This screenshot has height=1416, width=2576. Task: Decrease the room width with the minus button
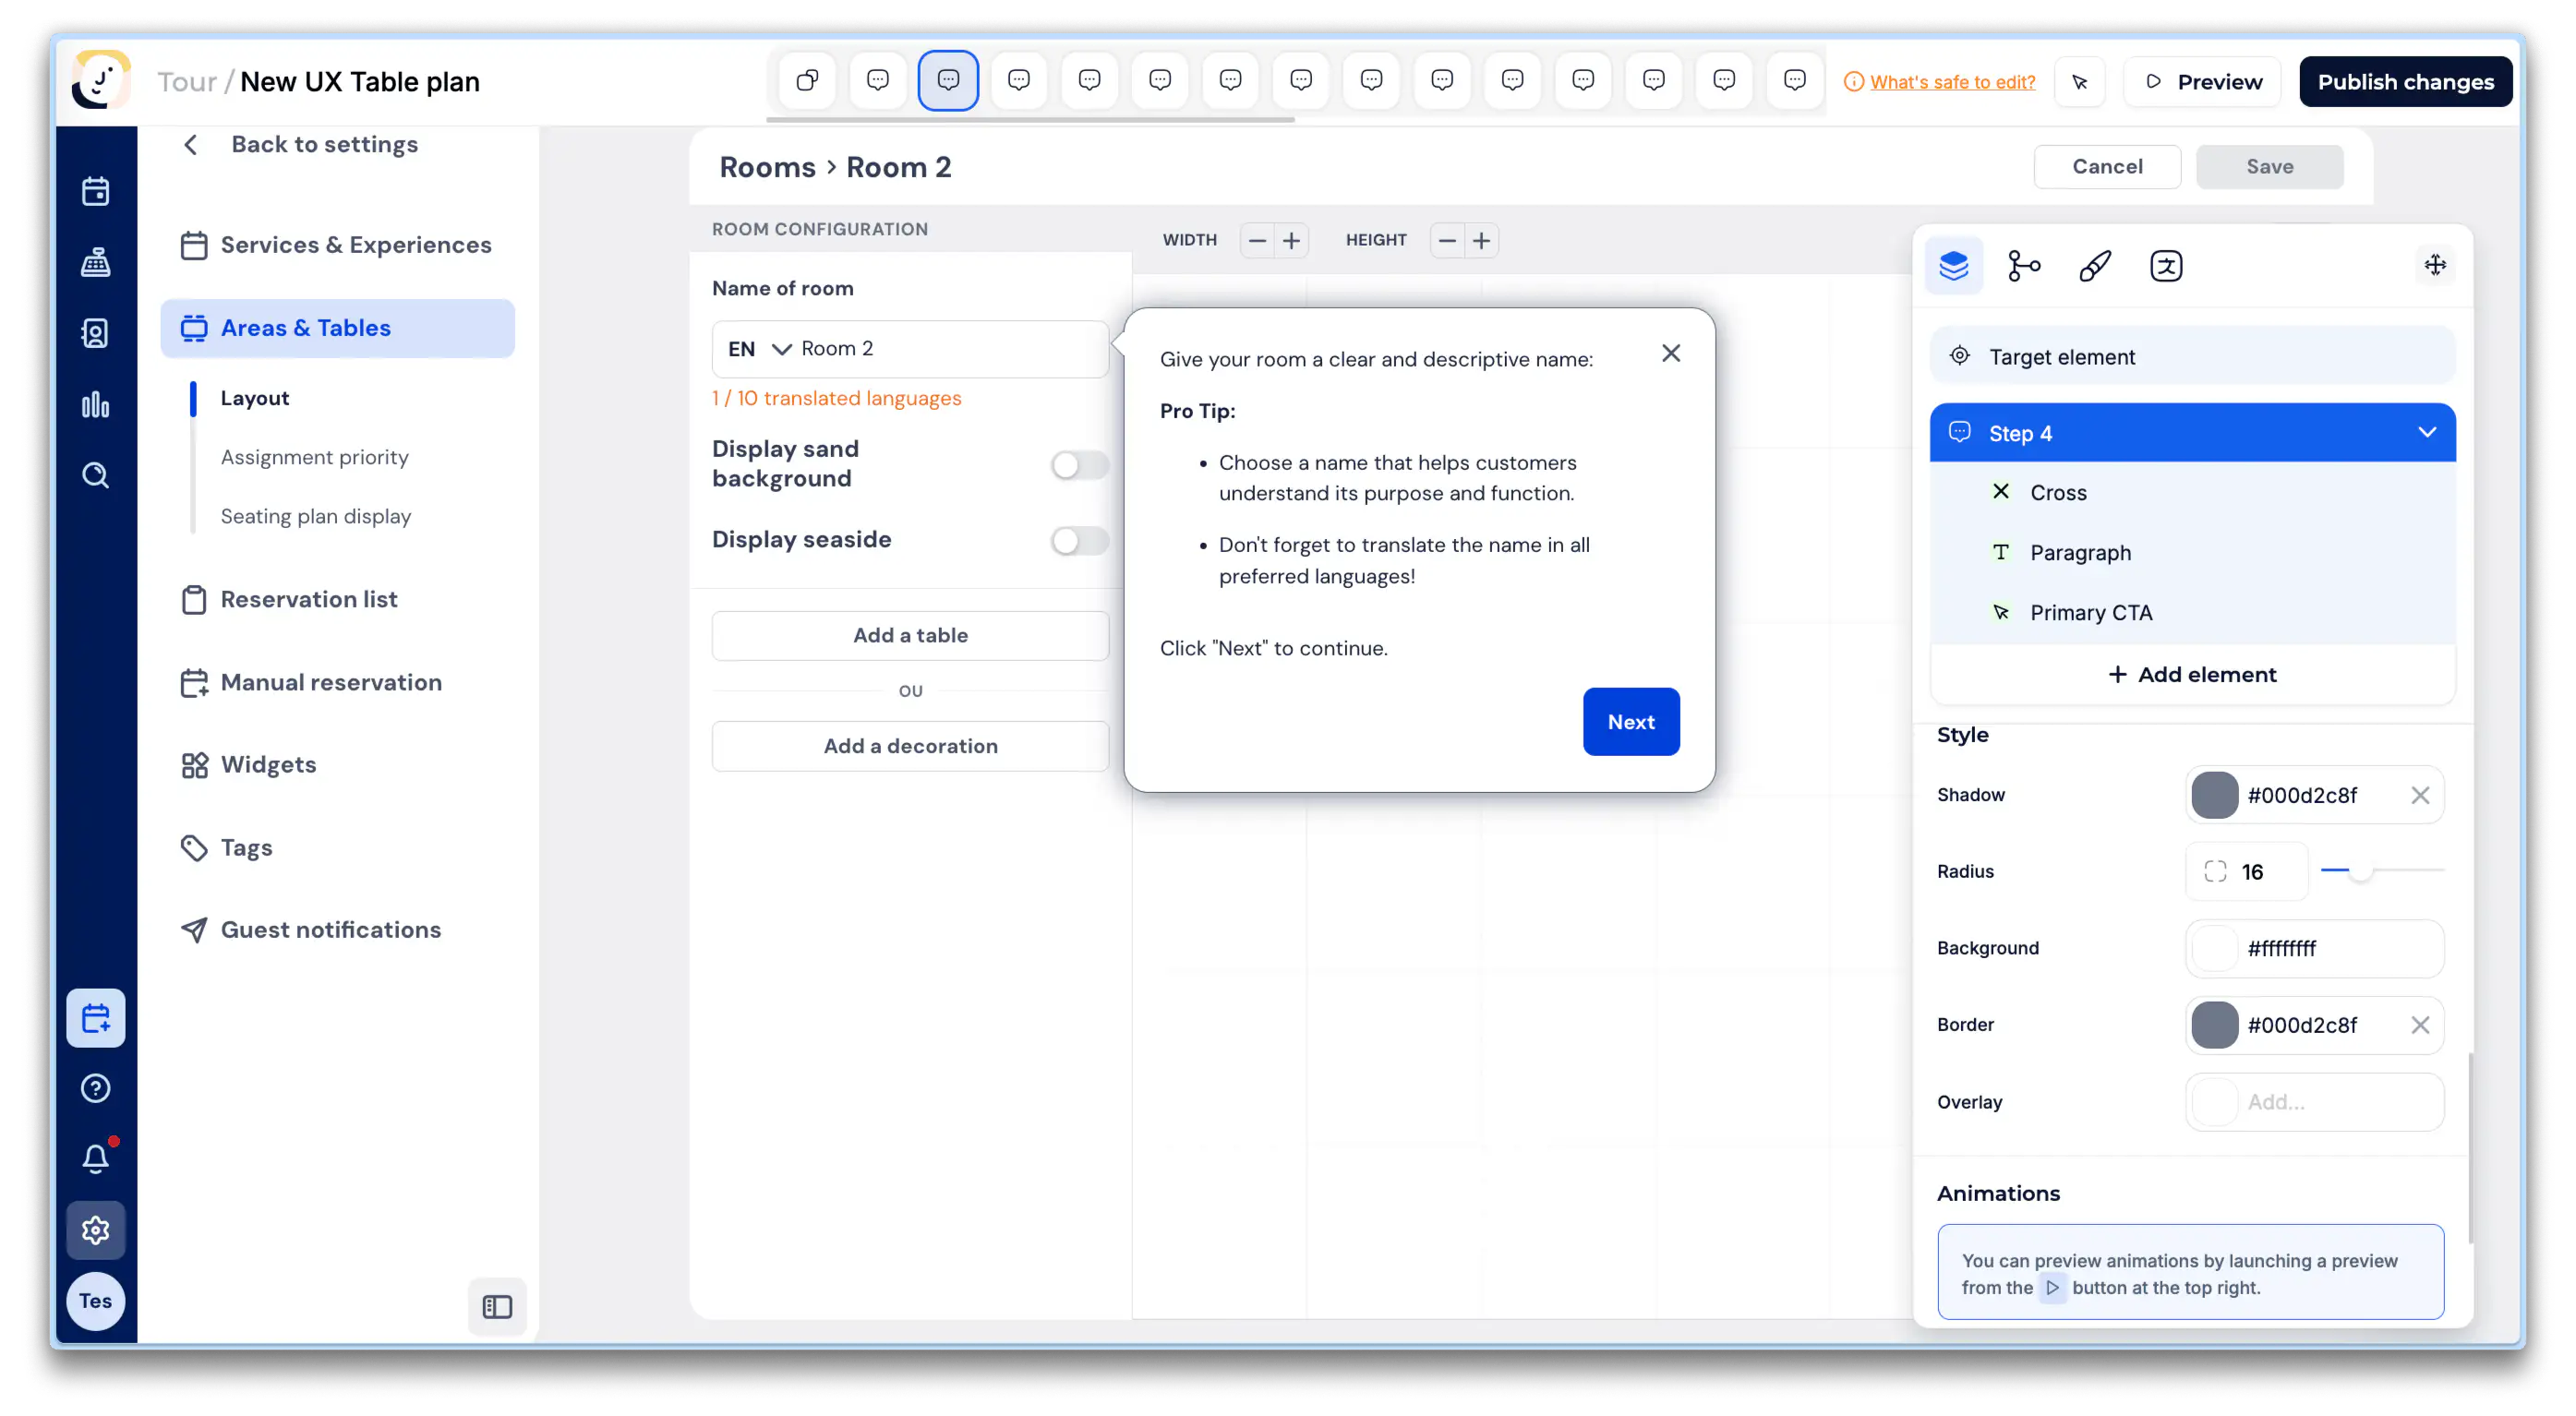1257,240
